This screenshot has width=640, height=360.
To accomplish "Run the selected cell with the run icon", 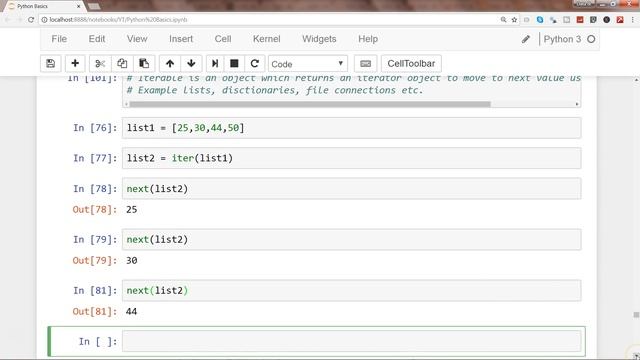I will coord(215,64).
